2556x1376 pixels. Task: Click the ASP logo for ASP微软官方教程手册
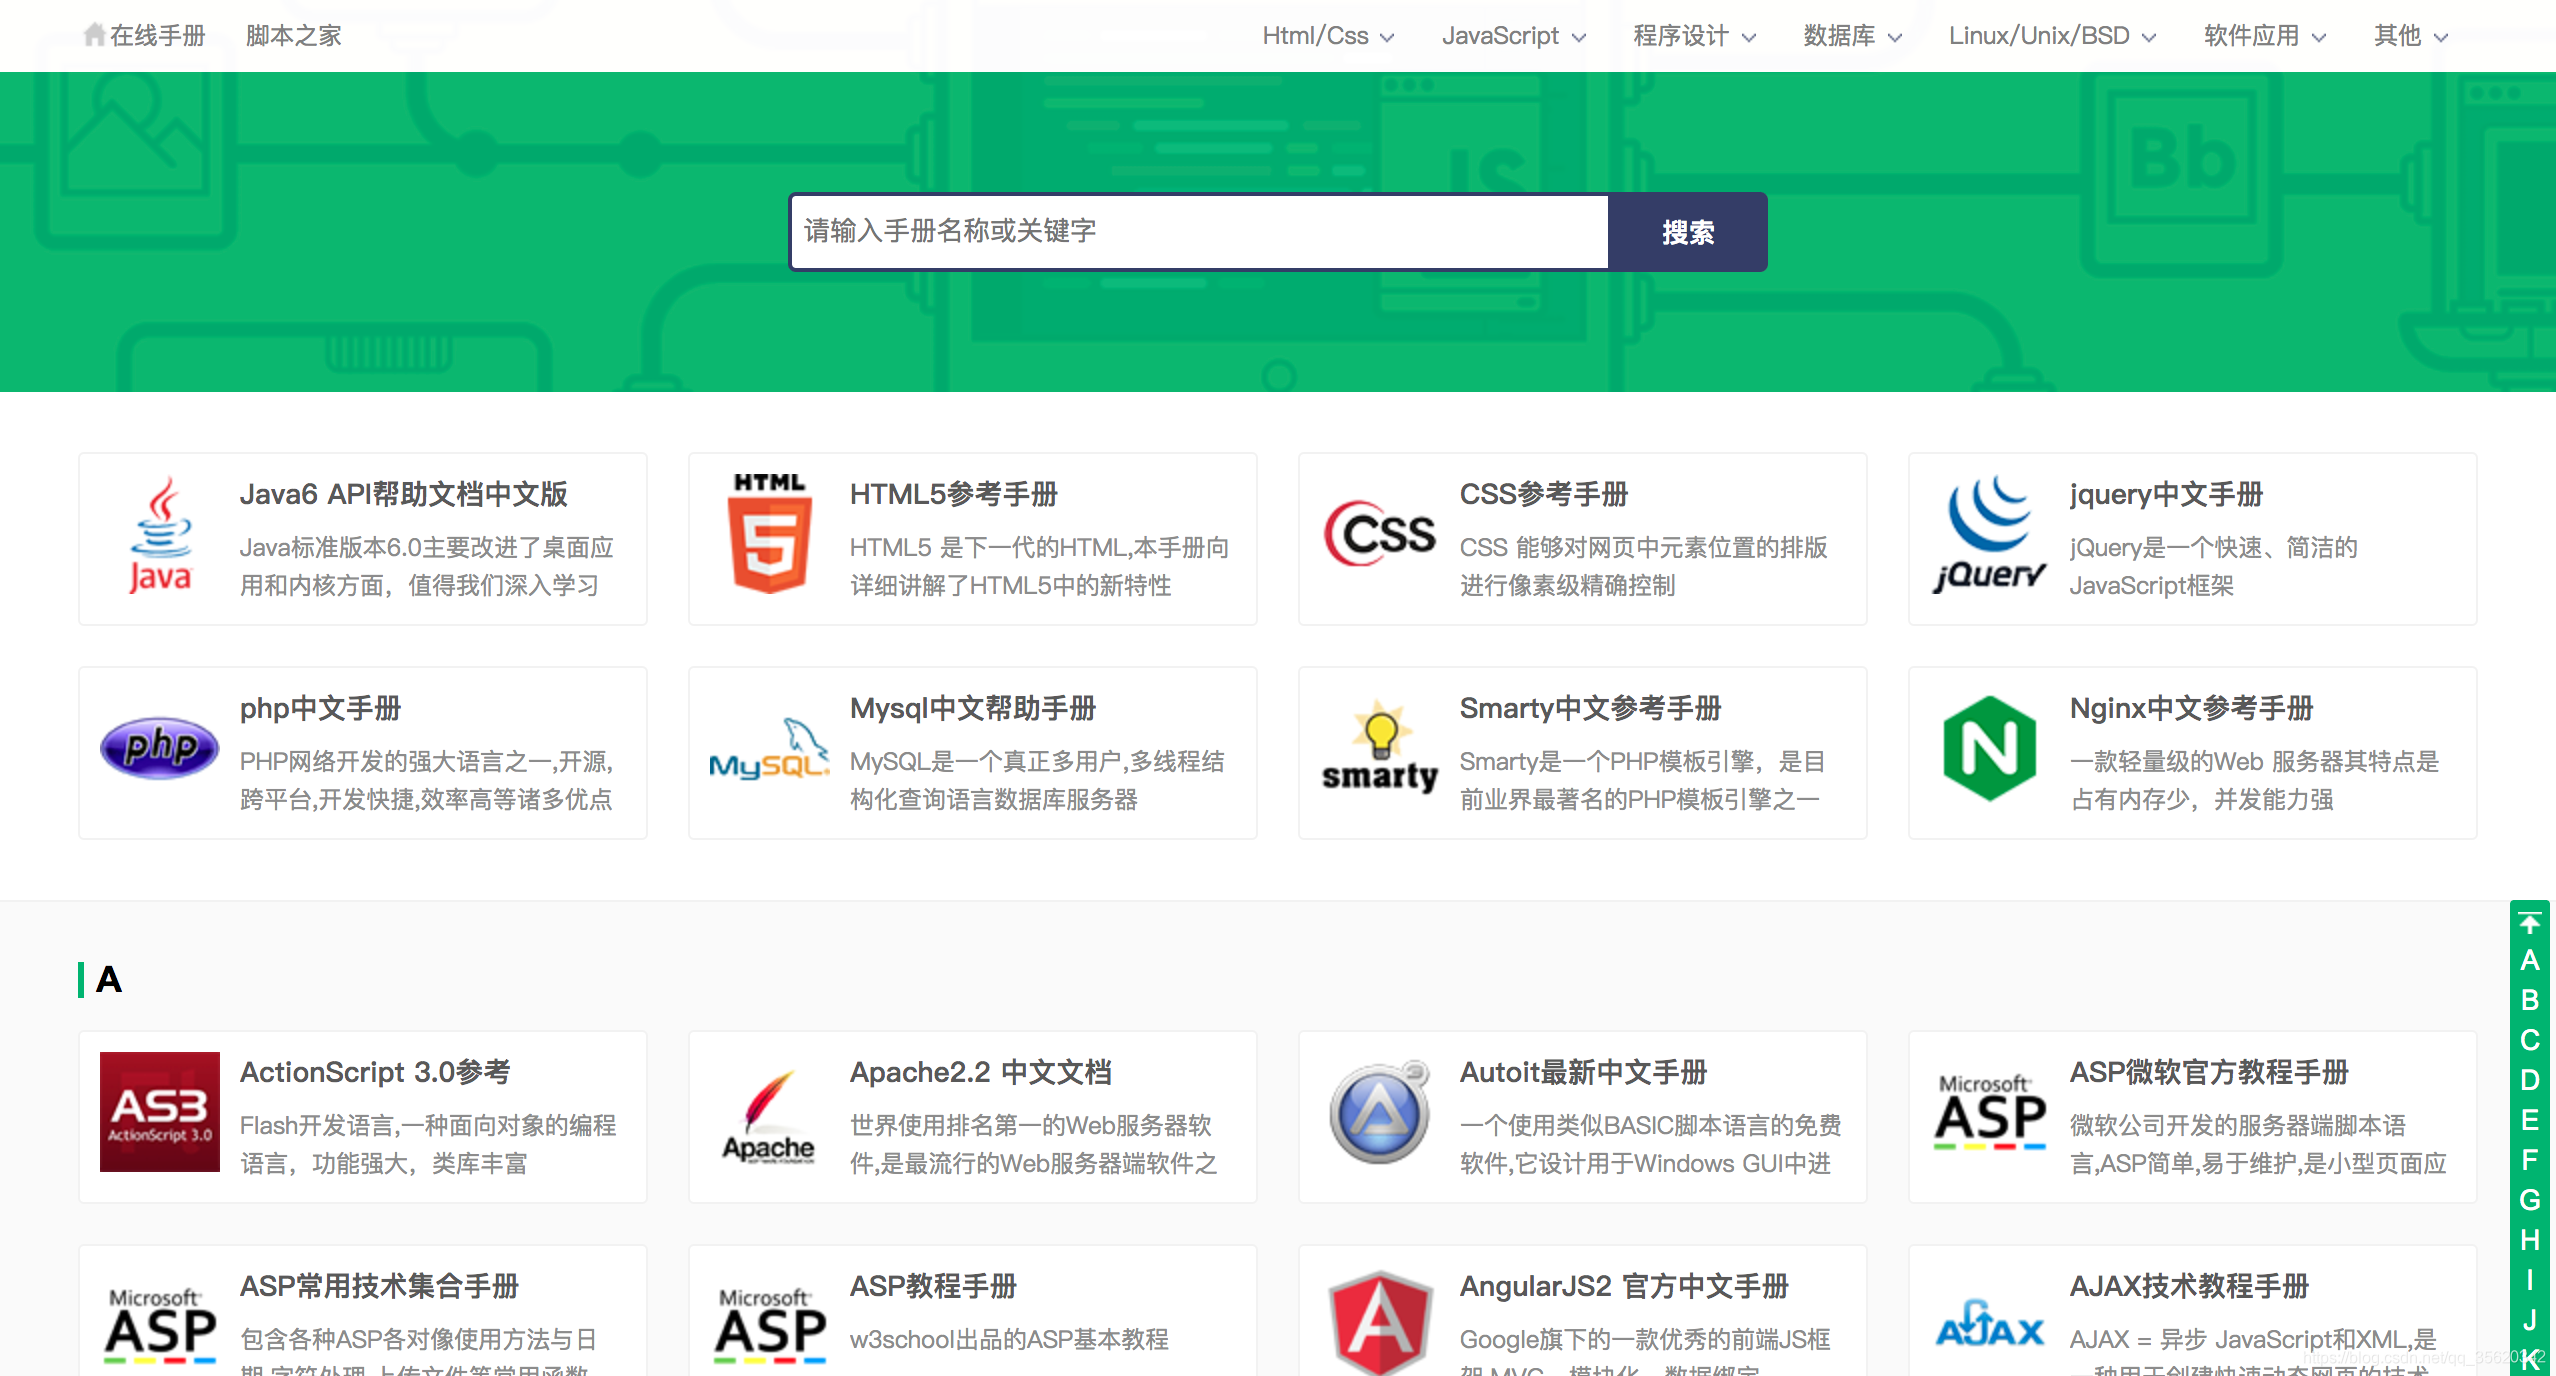pos(1989,1112)
